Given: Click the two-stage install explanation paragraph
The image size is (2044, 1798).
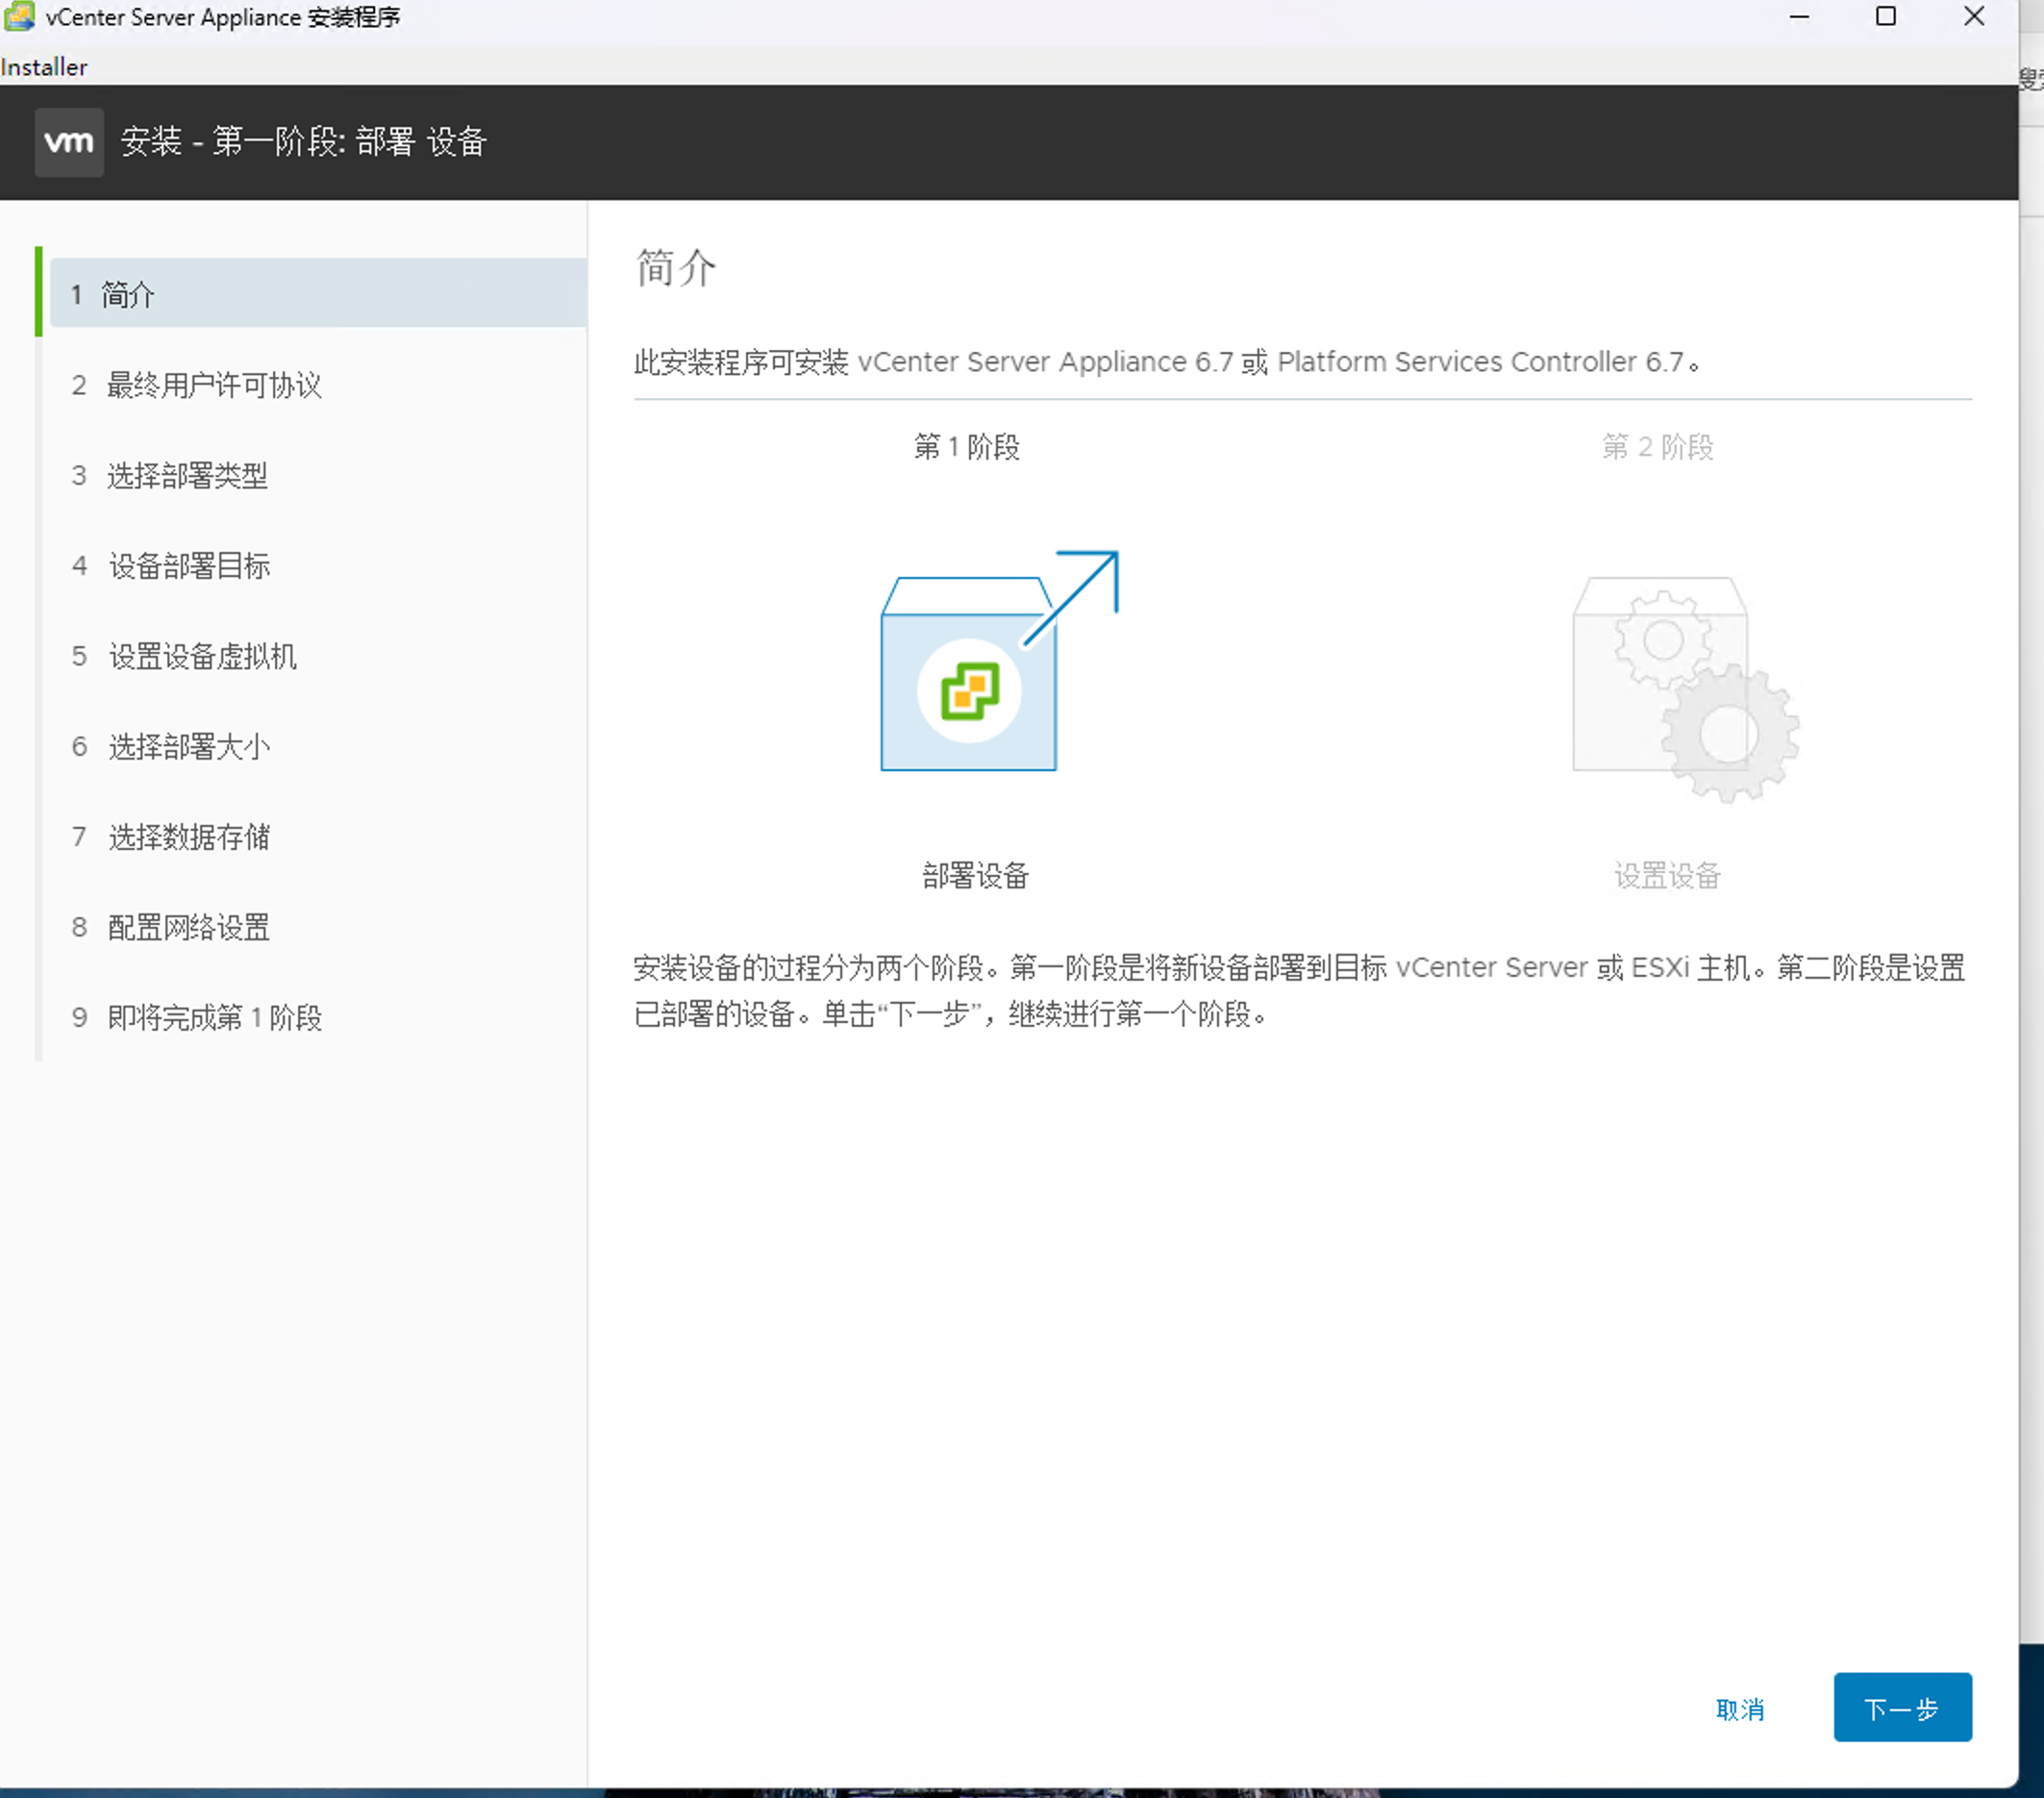Looking at the screenshot, I should point(1300,991).
